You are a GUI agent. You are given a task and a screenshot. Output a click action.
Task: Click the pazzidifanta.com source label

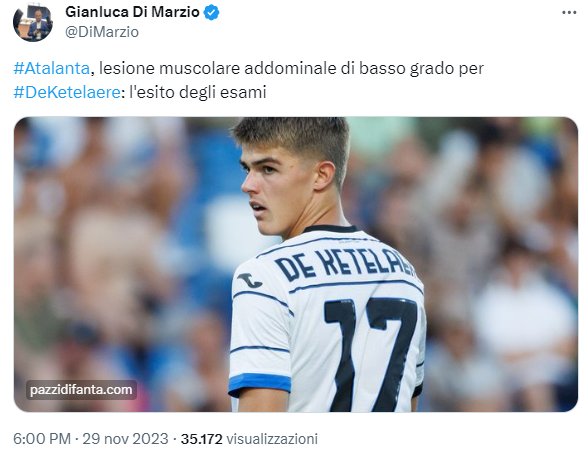(x=81, y=390)
